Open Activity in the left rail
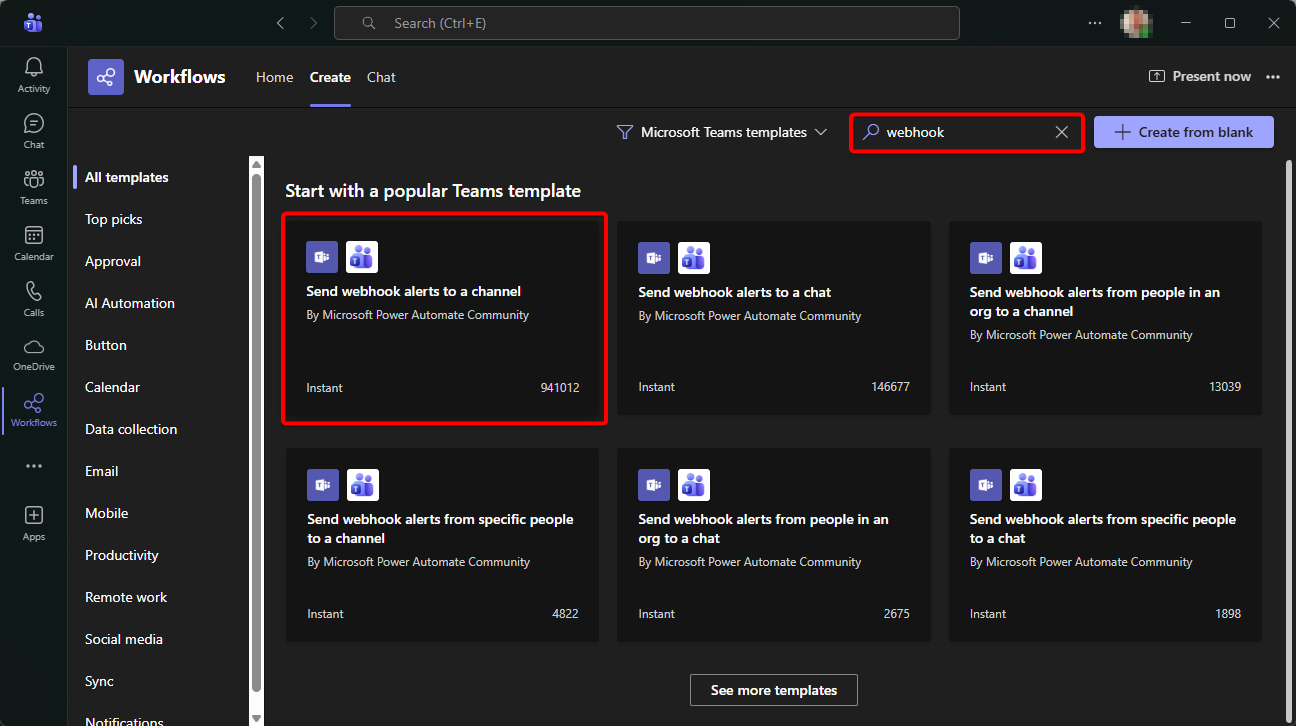The image size is (1296, 726). pyautogui.click(x=34, y=76)
